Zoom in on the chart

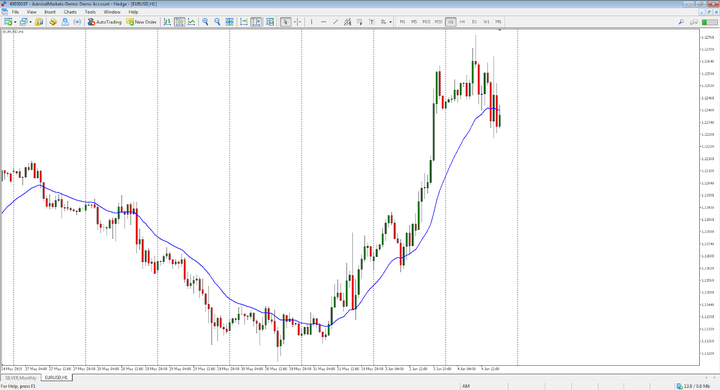pos(205,22)
